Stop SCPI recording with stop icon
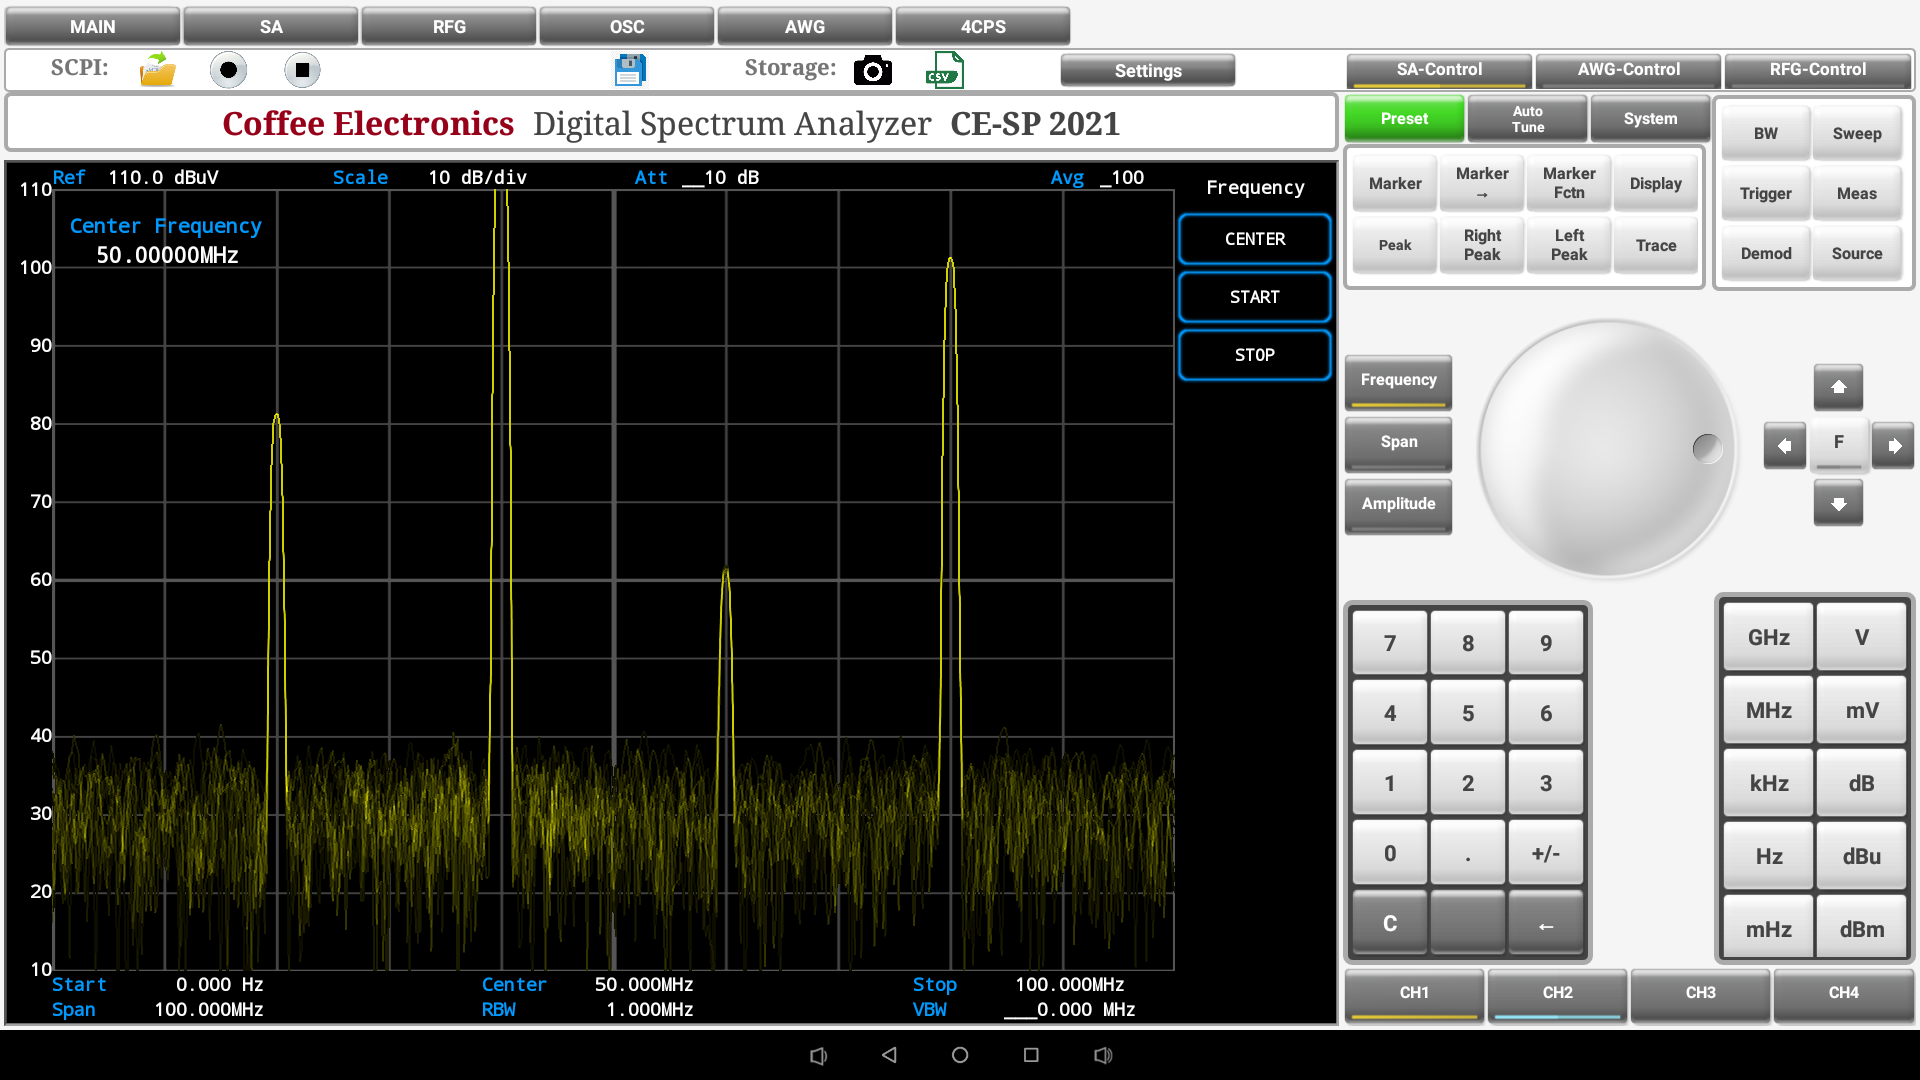Screen dimensions: 1920x1080 302,70
